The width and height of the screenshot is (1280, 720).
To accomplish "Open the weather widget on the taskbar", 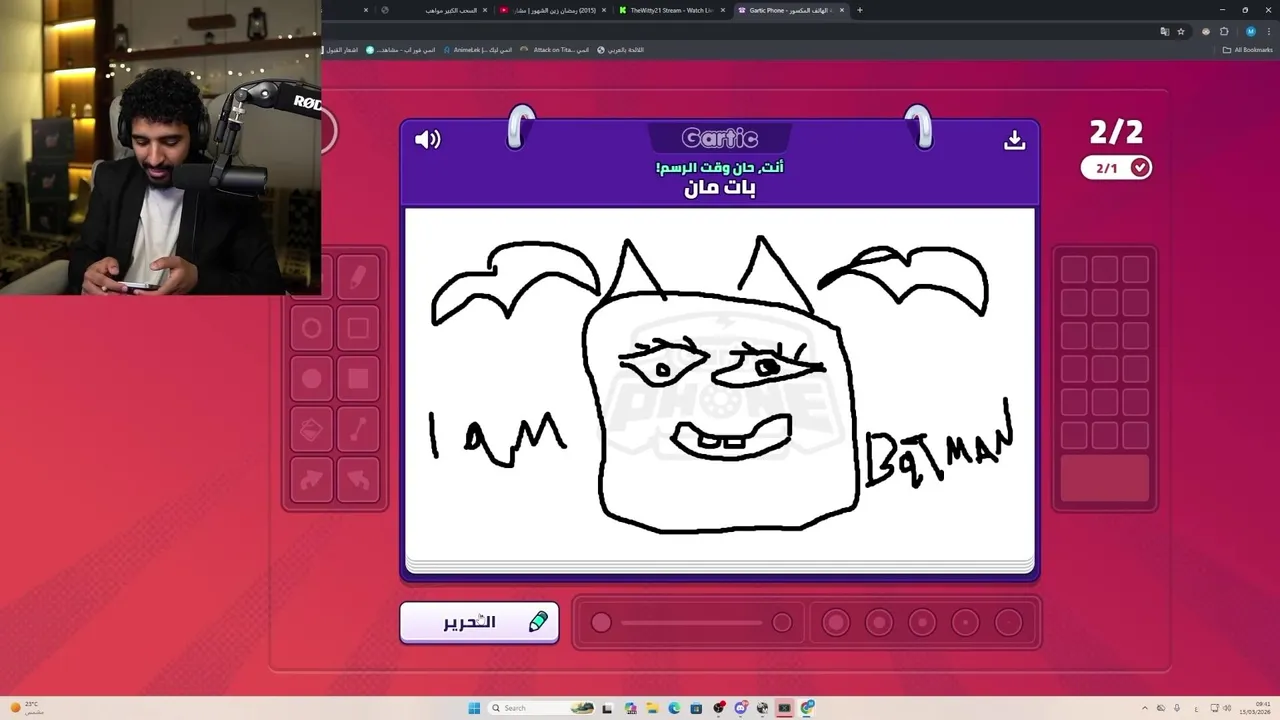I will pos(26,708).
